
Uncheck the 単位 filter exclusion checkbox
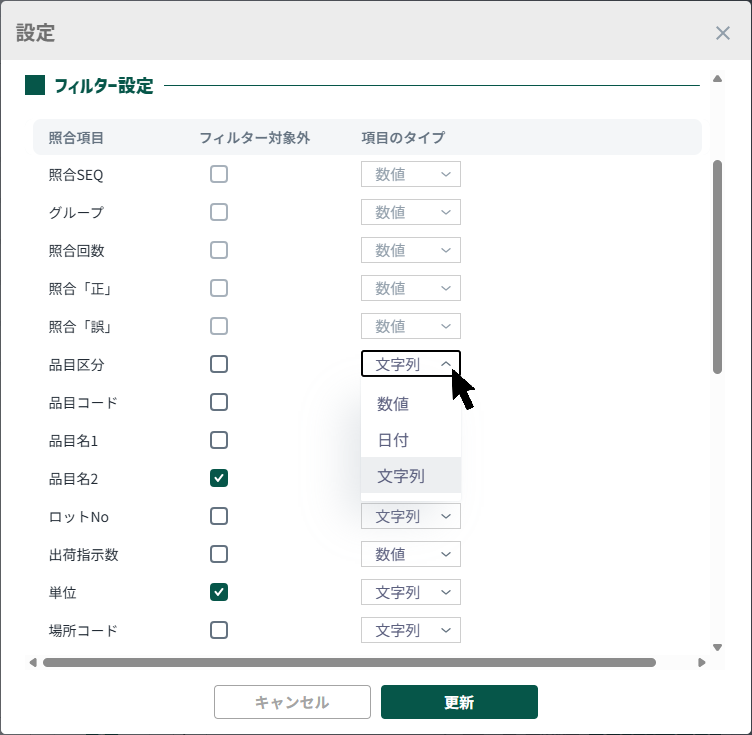point(219,592)
